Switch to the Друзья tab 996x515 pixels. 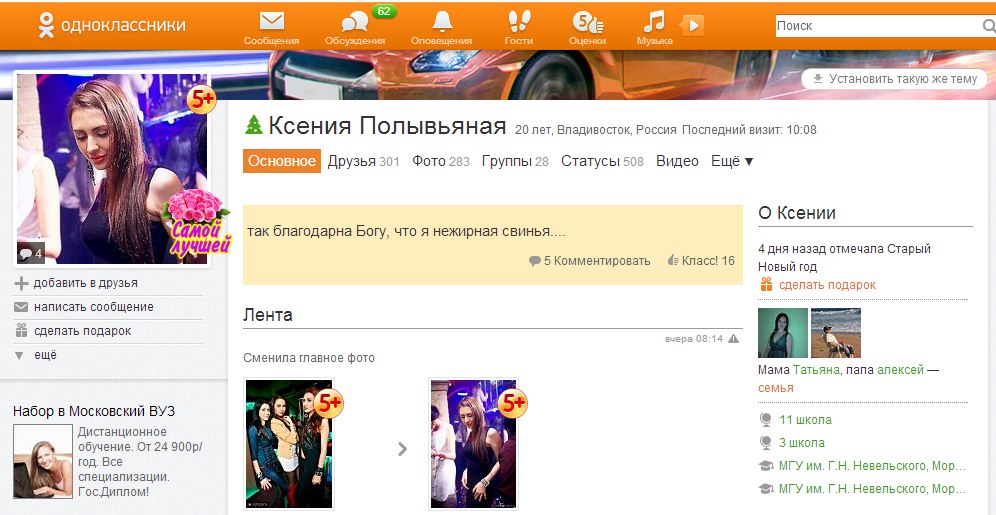coord(352,161)
